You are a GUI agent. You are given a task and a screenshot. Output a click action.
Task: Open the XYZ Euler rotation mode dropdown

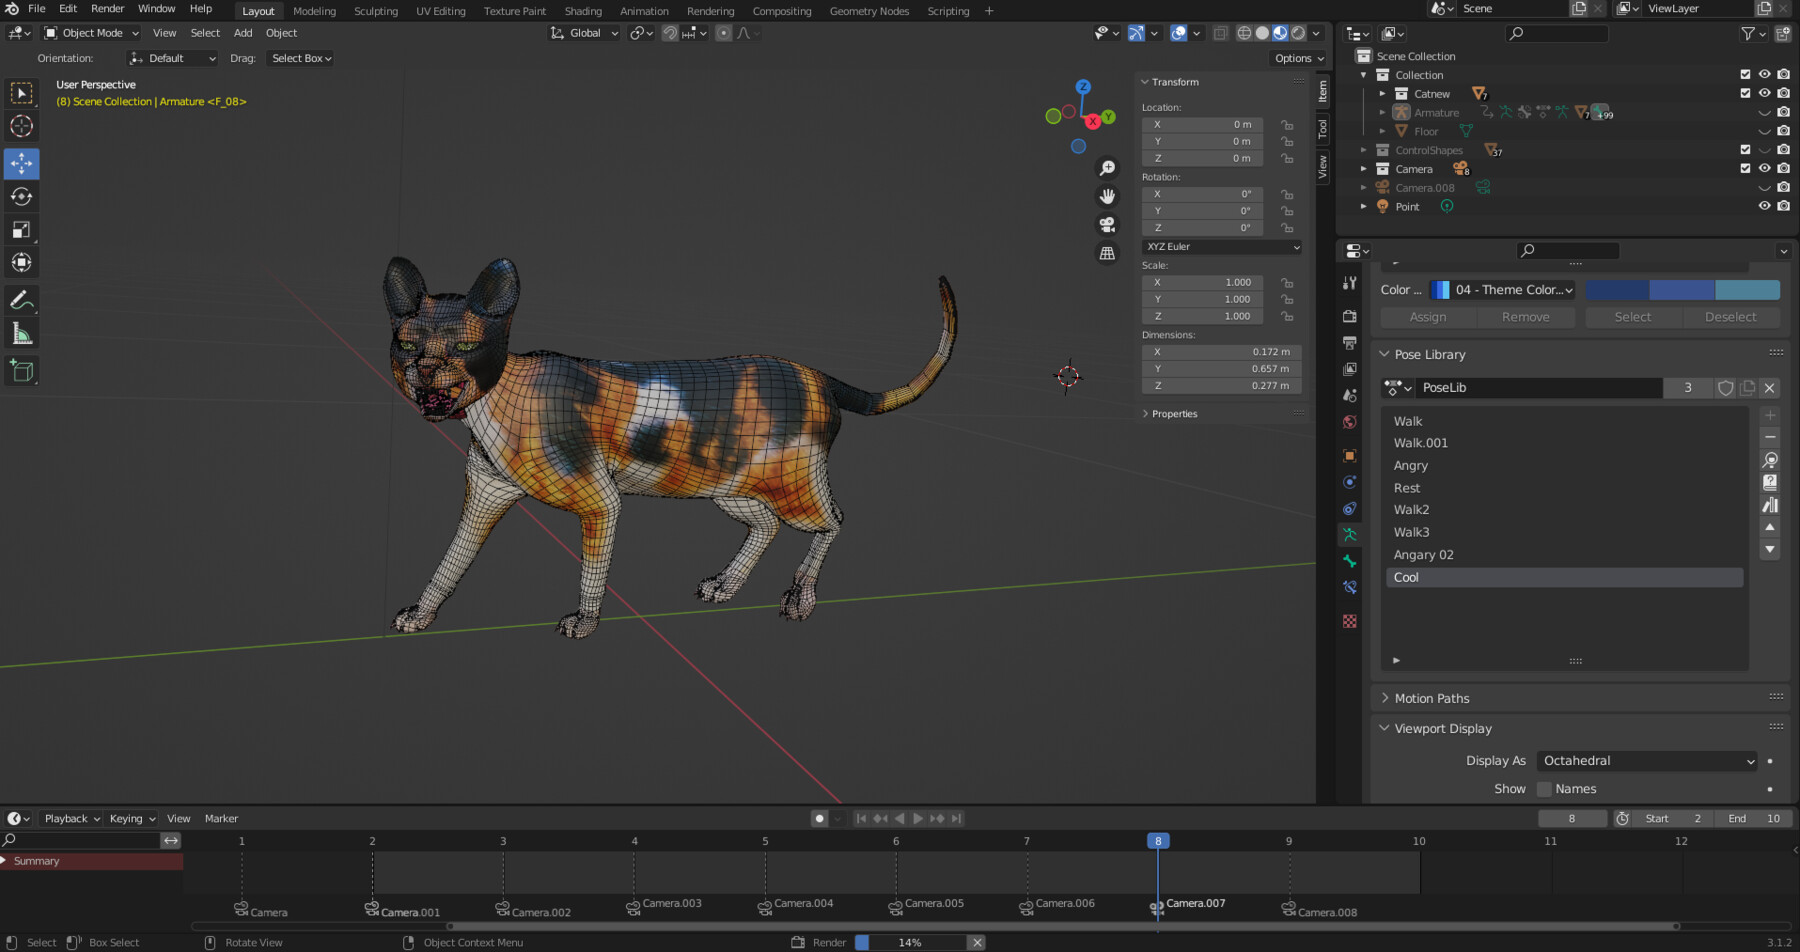click(x=1220, y=247)
